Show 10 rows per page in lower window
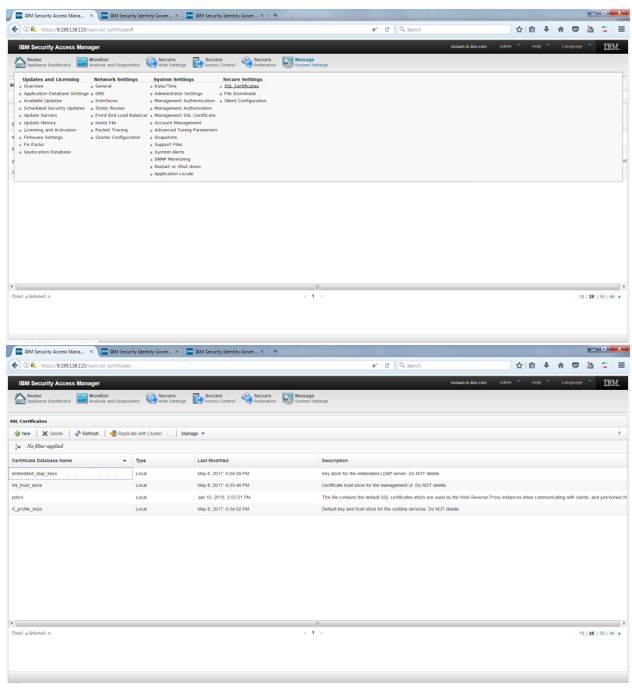This screenshot has width=632, height=688. [582, 634]
